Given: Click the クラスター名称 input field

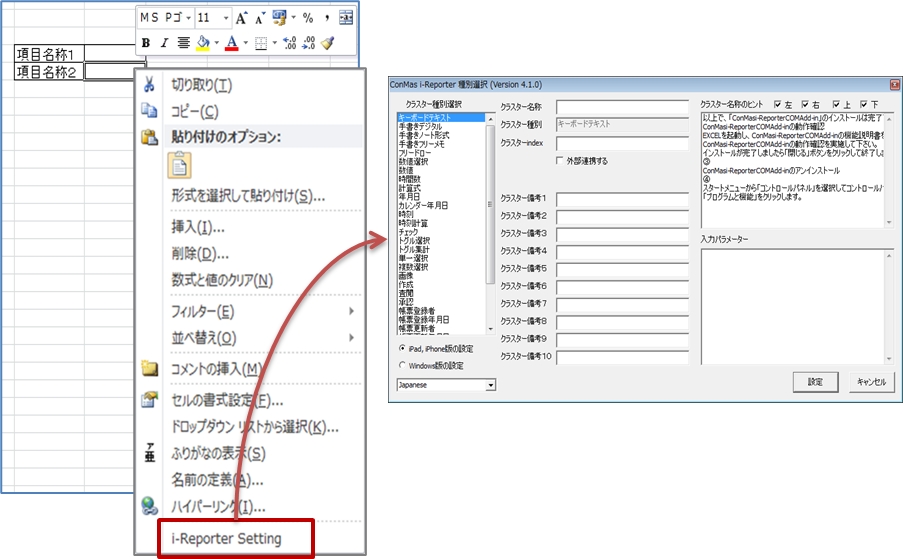Looking at the screenshot, I should click(622, 107).
